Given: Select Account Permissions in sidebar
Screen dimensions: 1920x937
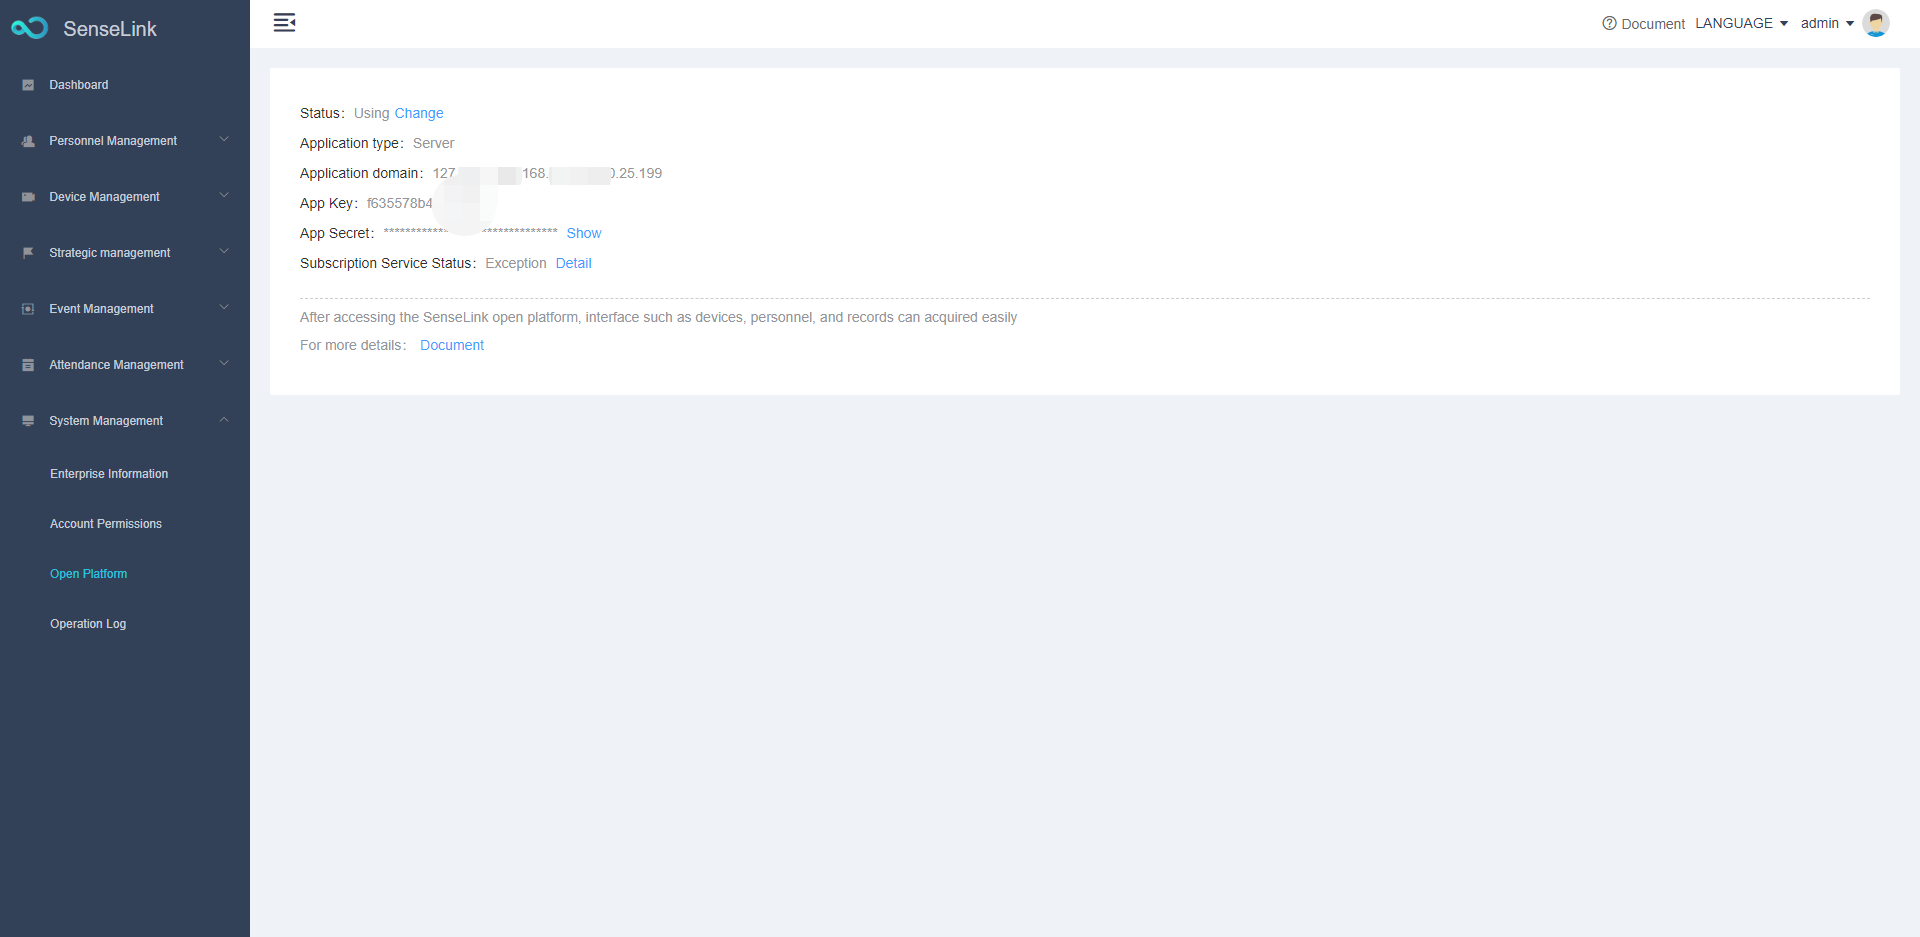Looking at the screenshot, I should (106, 524).
